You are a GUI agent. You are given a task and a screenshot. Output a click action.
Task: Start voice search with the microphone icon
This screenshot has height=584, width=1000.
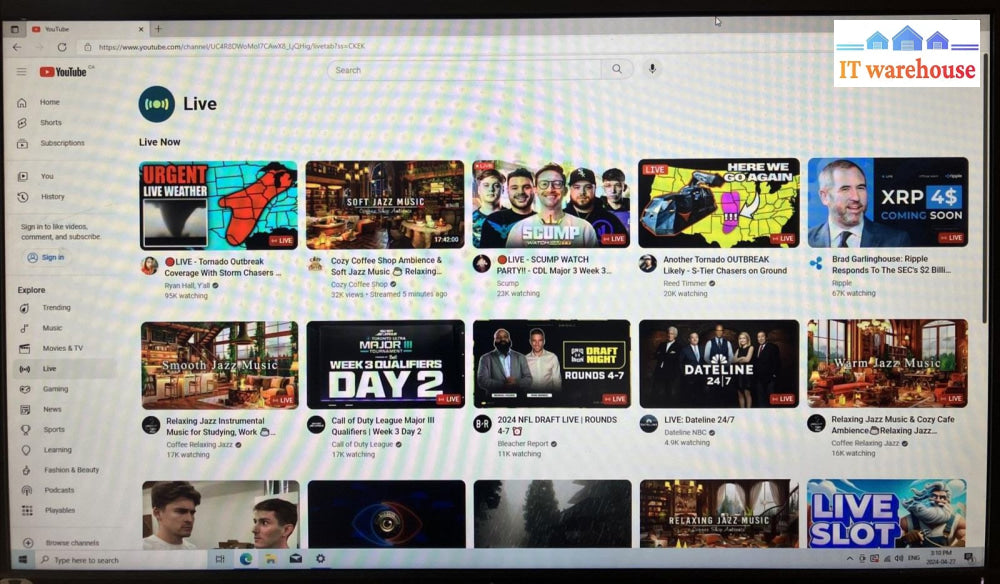click(653, 70)
